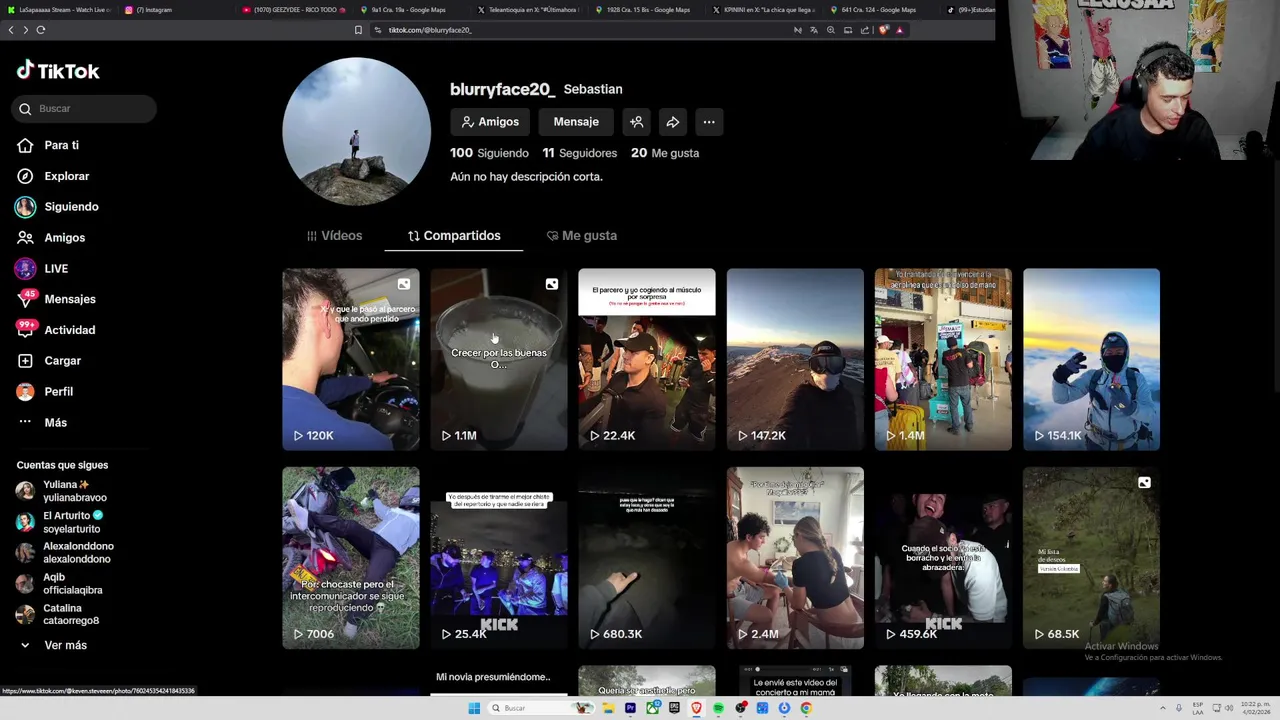Screen dimensions: 1280x720
Task: Open Para ti home feed
Action: pos(48,145)
